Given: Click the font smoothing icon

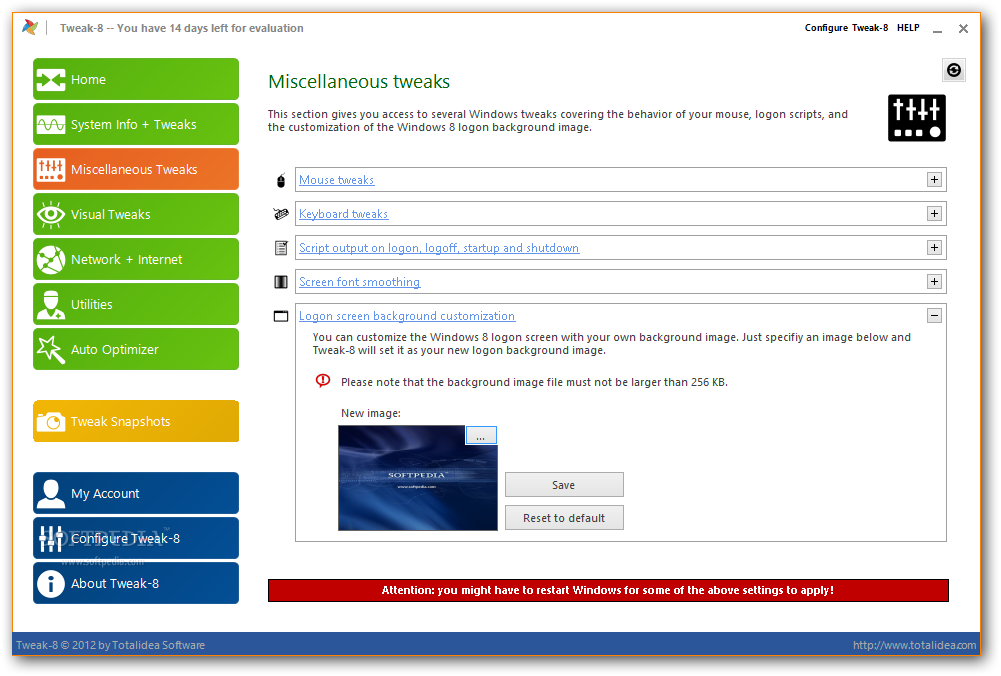Looking at the screenshot, I should (x=281, y=282).
